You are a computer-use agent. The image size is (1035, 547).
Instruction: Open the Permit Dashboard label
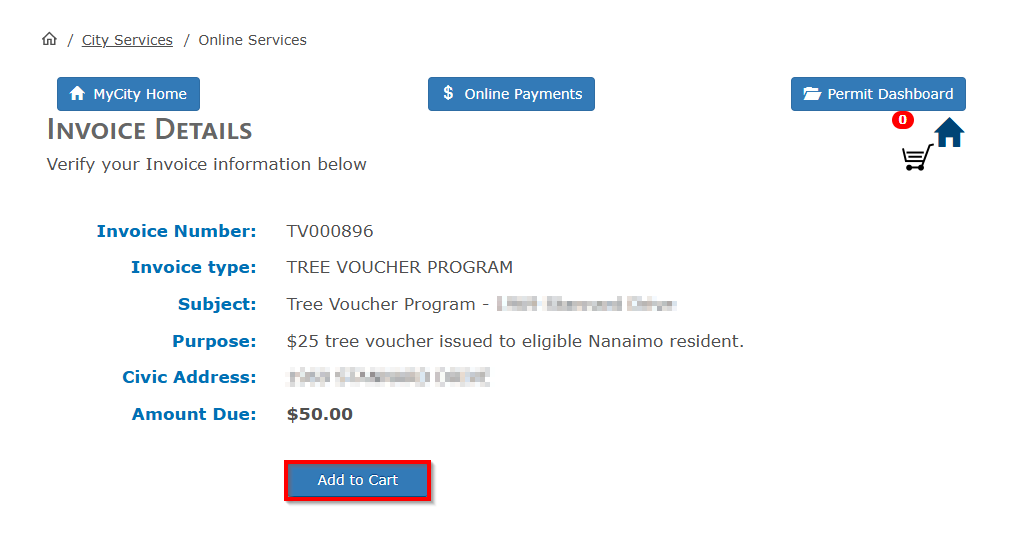coord(890,94)
